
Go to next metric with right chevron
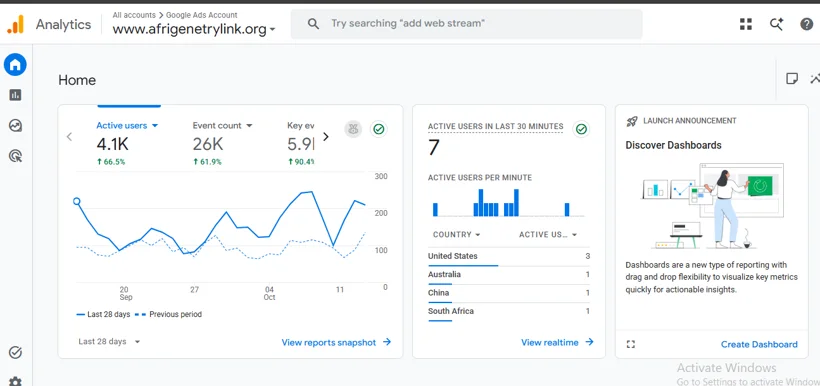326,137
